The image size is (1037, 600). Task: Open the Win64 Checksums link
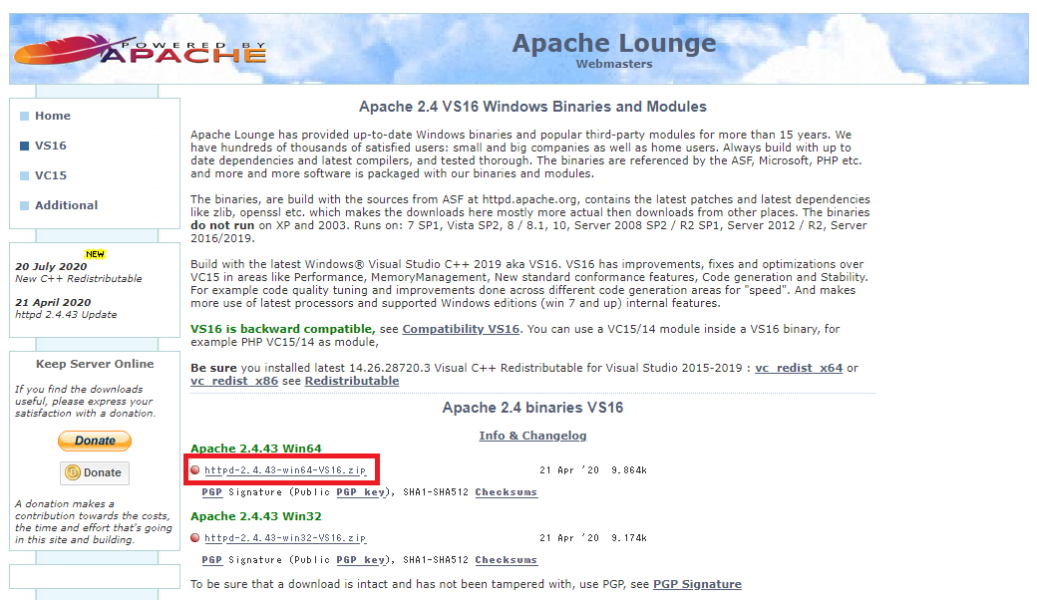pyautogui.click(x=506, y=492)
